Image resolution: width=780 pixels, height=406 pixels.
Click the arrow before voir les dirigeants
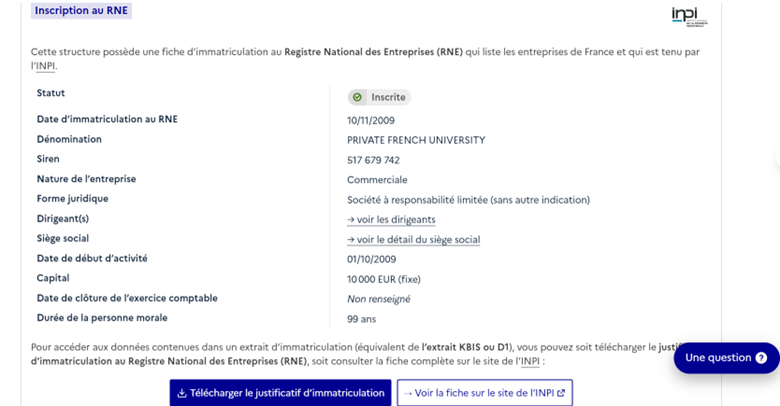tap(351, 219)
